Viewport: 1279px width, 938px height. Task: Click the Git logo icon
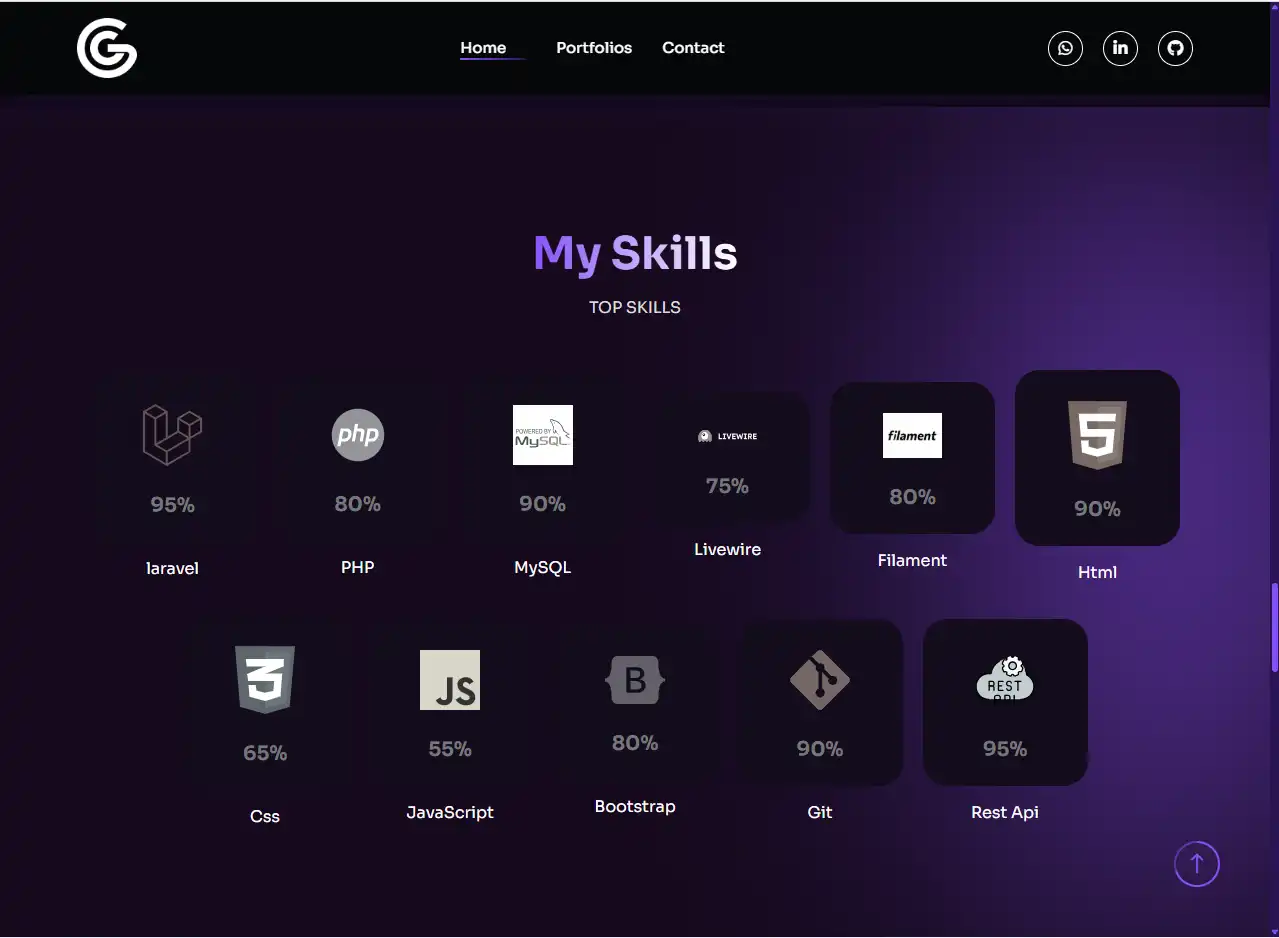[820, 680]
